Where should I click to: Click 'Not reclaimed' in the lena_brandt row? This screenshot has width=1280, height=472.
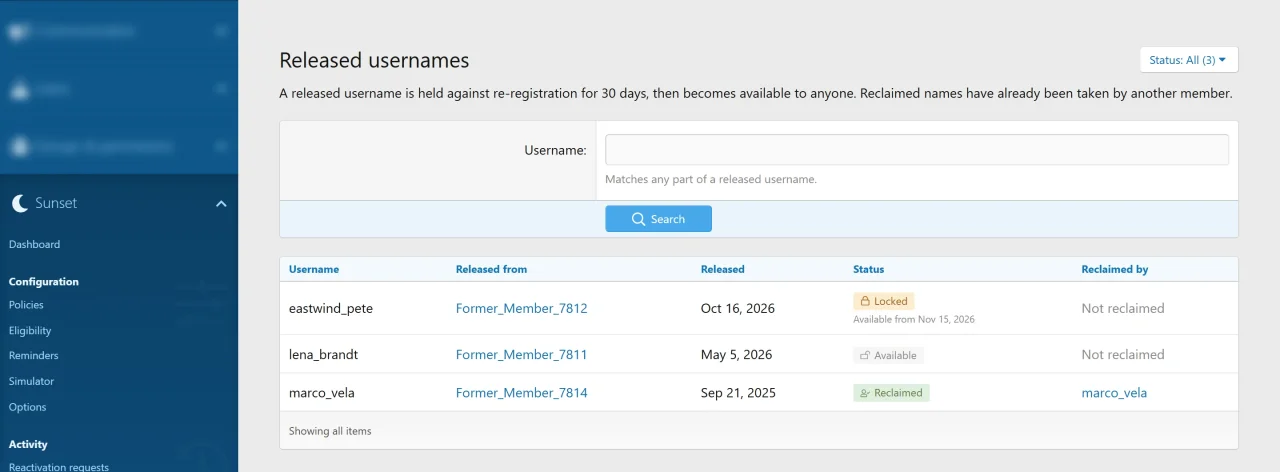tap(1123, 354)
